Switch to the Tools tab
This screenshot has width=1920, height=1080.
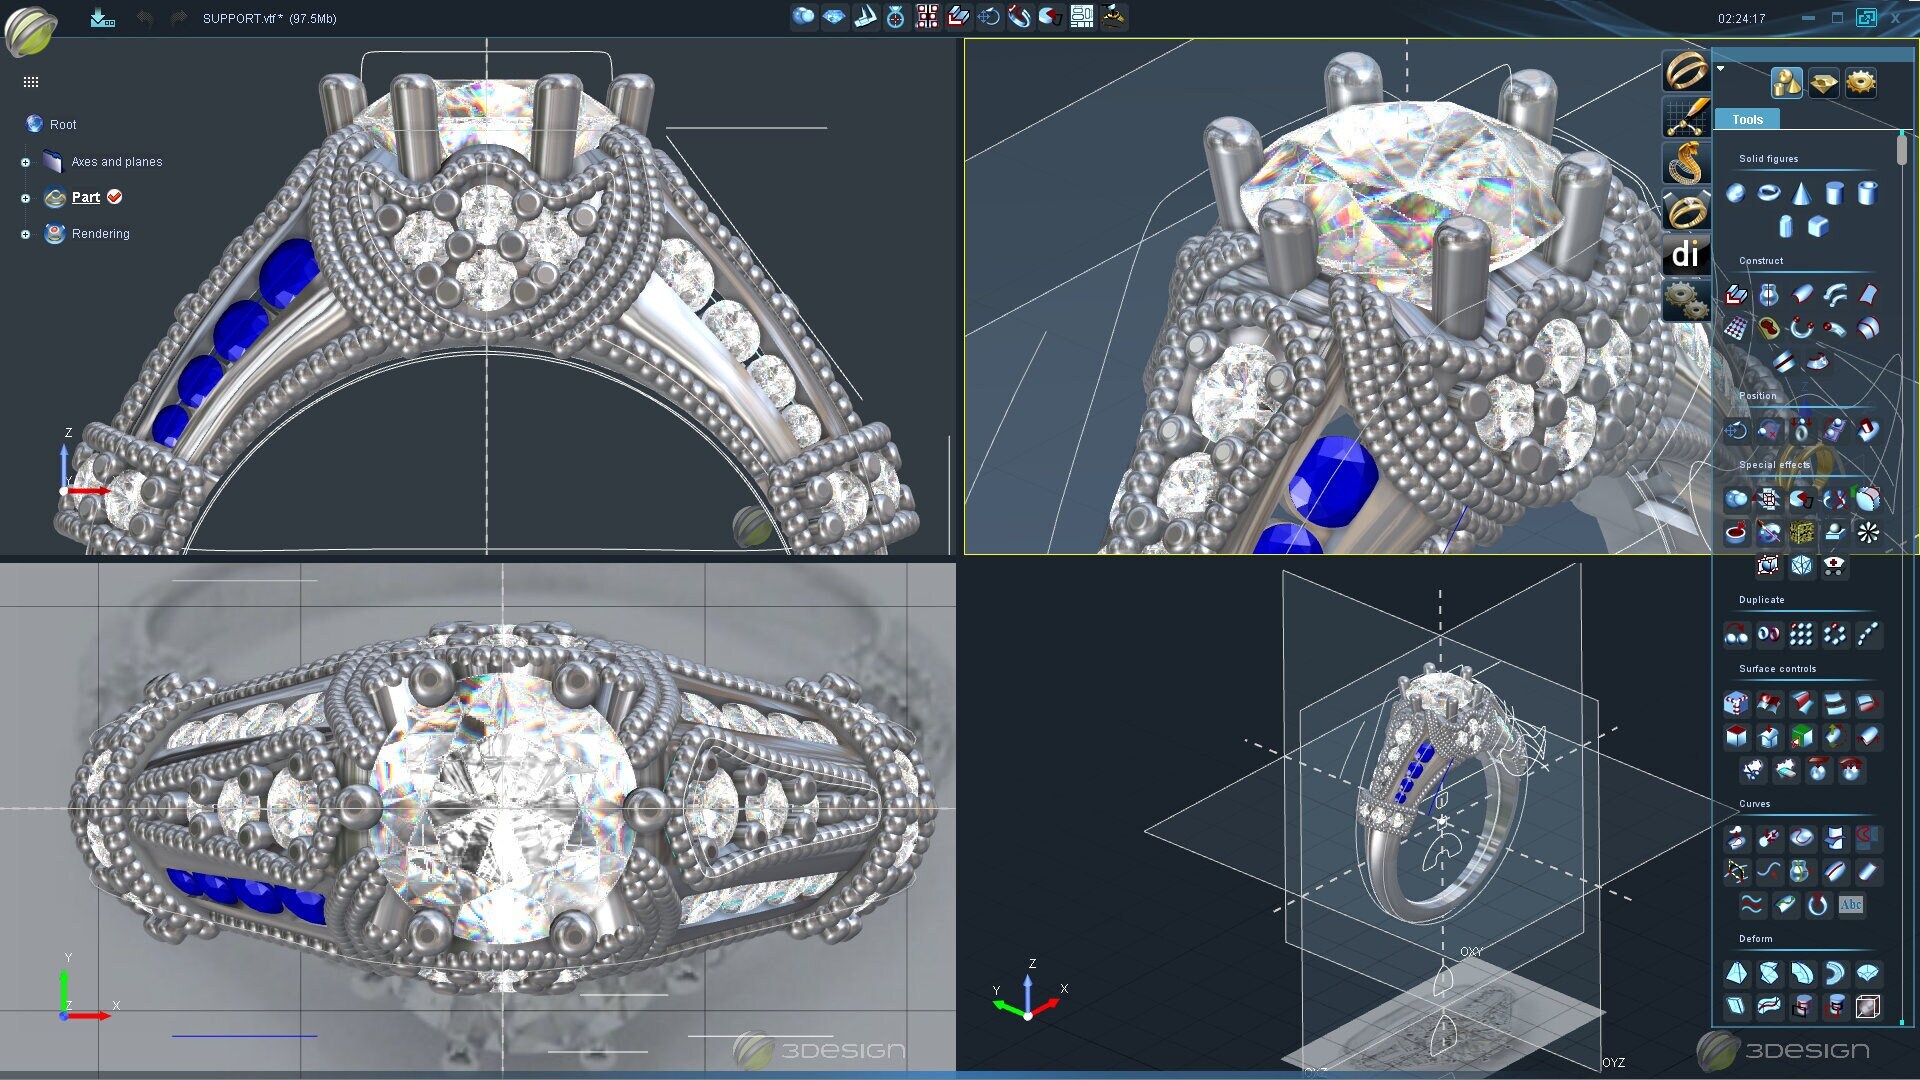click(1746, 118)
